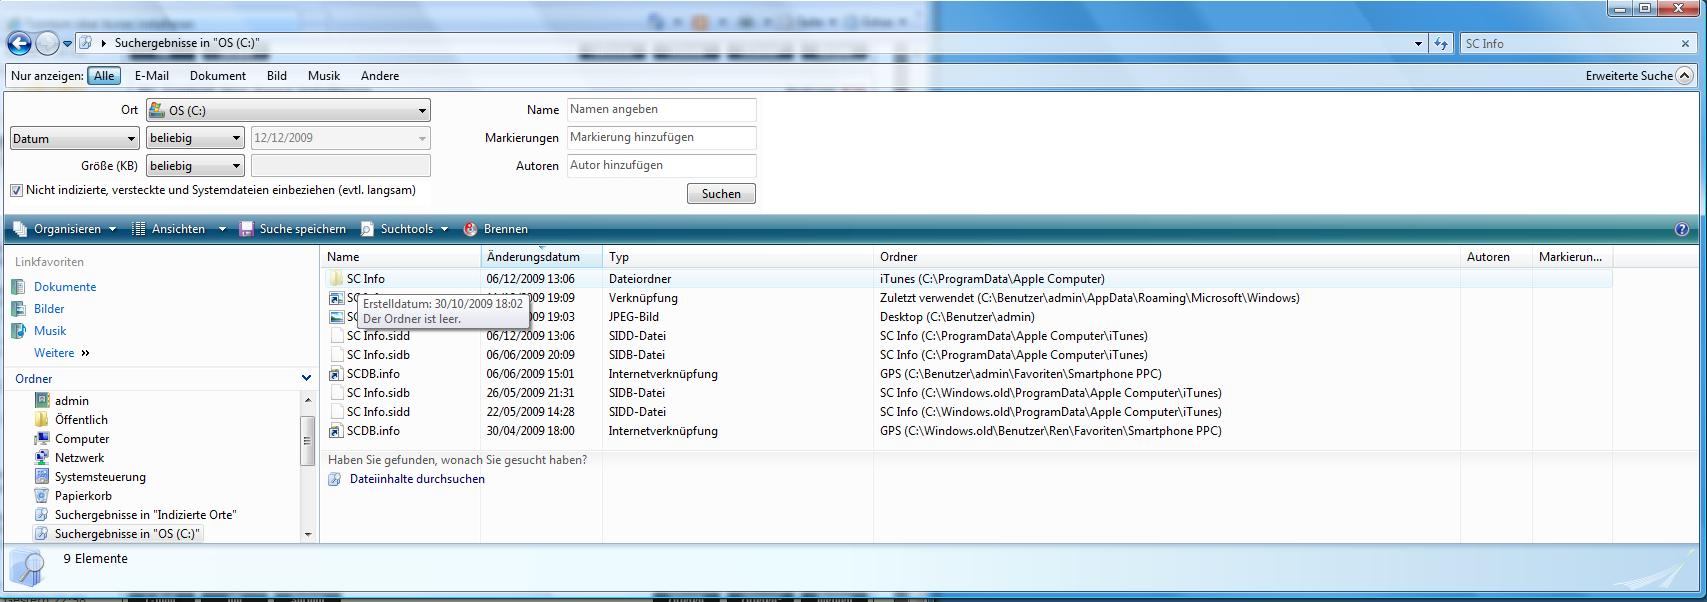This screenshot has width=1707, height=602.
Task: Click the refresh icon beside address bar
Action: 1441,44
